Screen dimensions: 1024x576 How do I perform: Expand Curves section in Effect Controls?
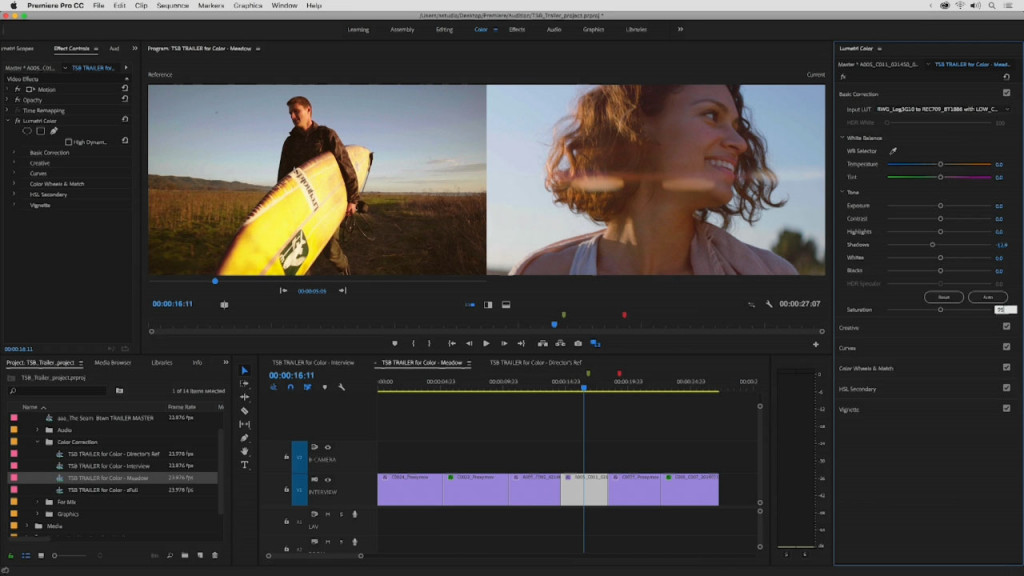click(x=14, y=173)
